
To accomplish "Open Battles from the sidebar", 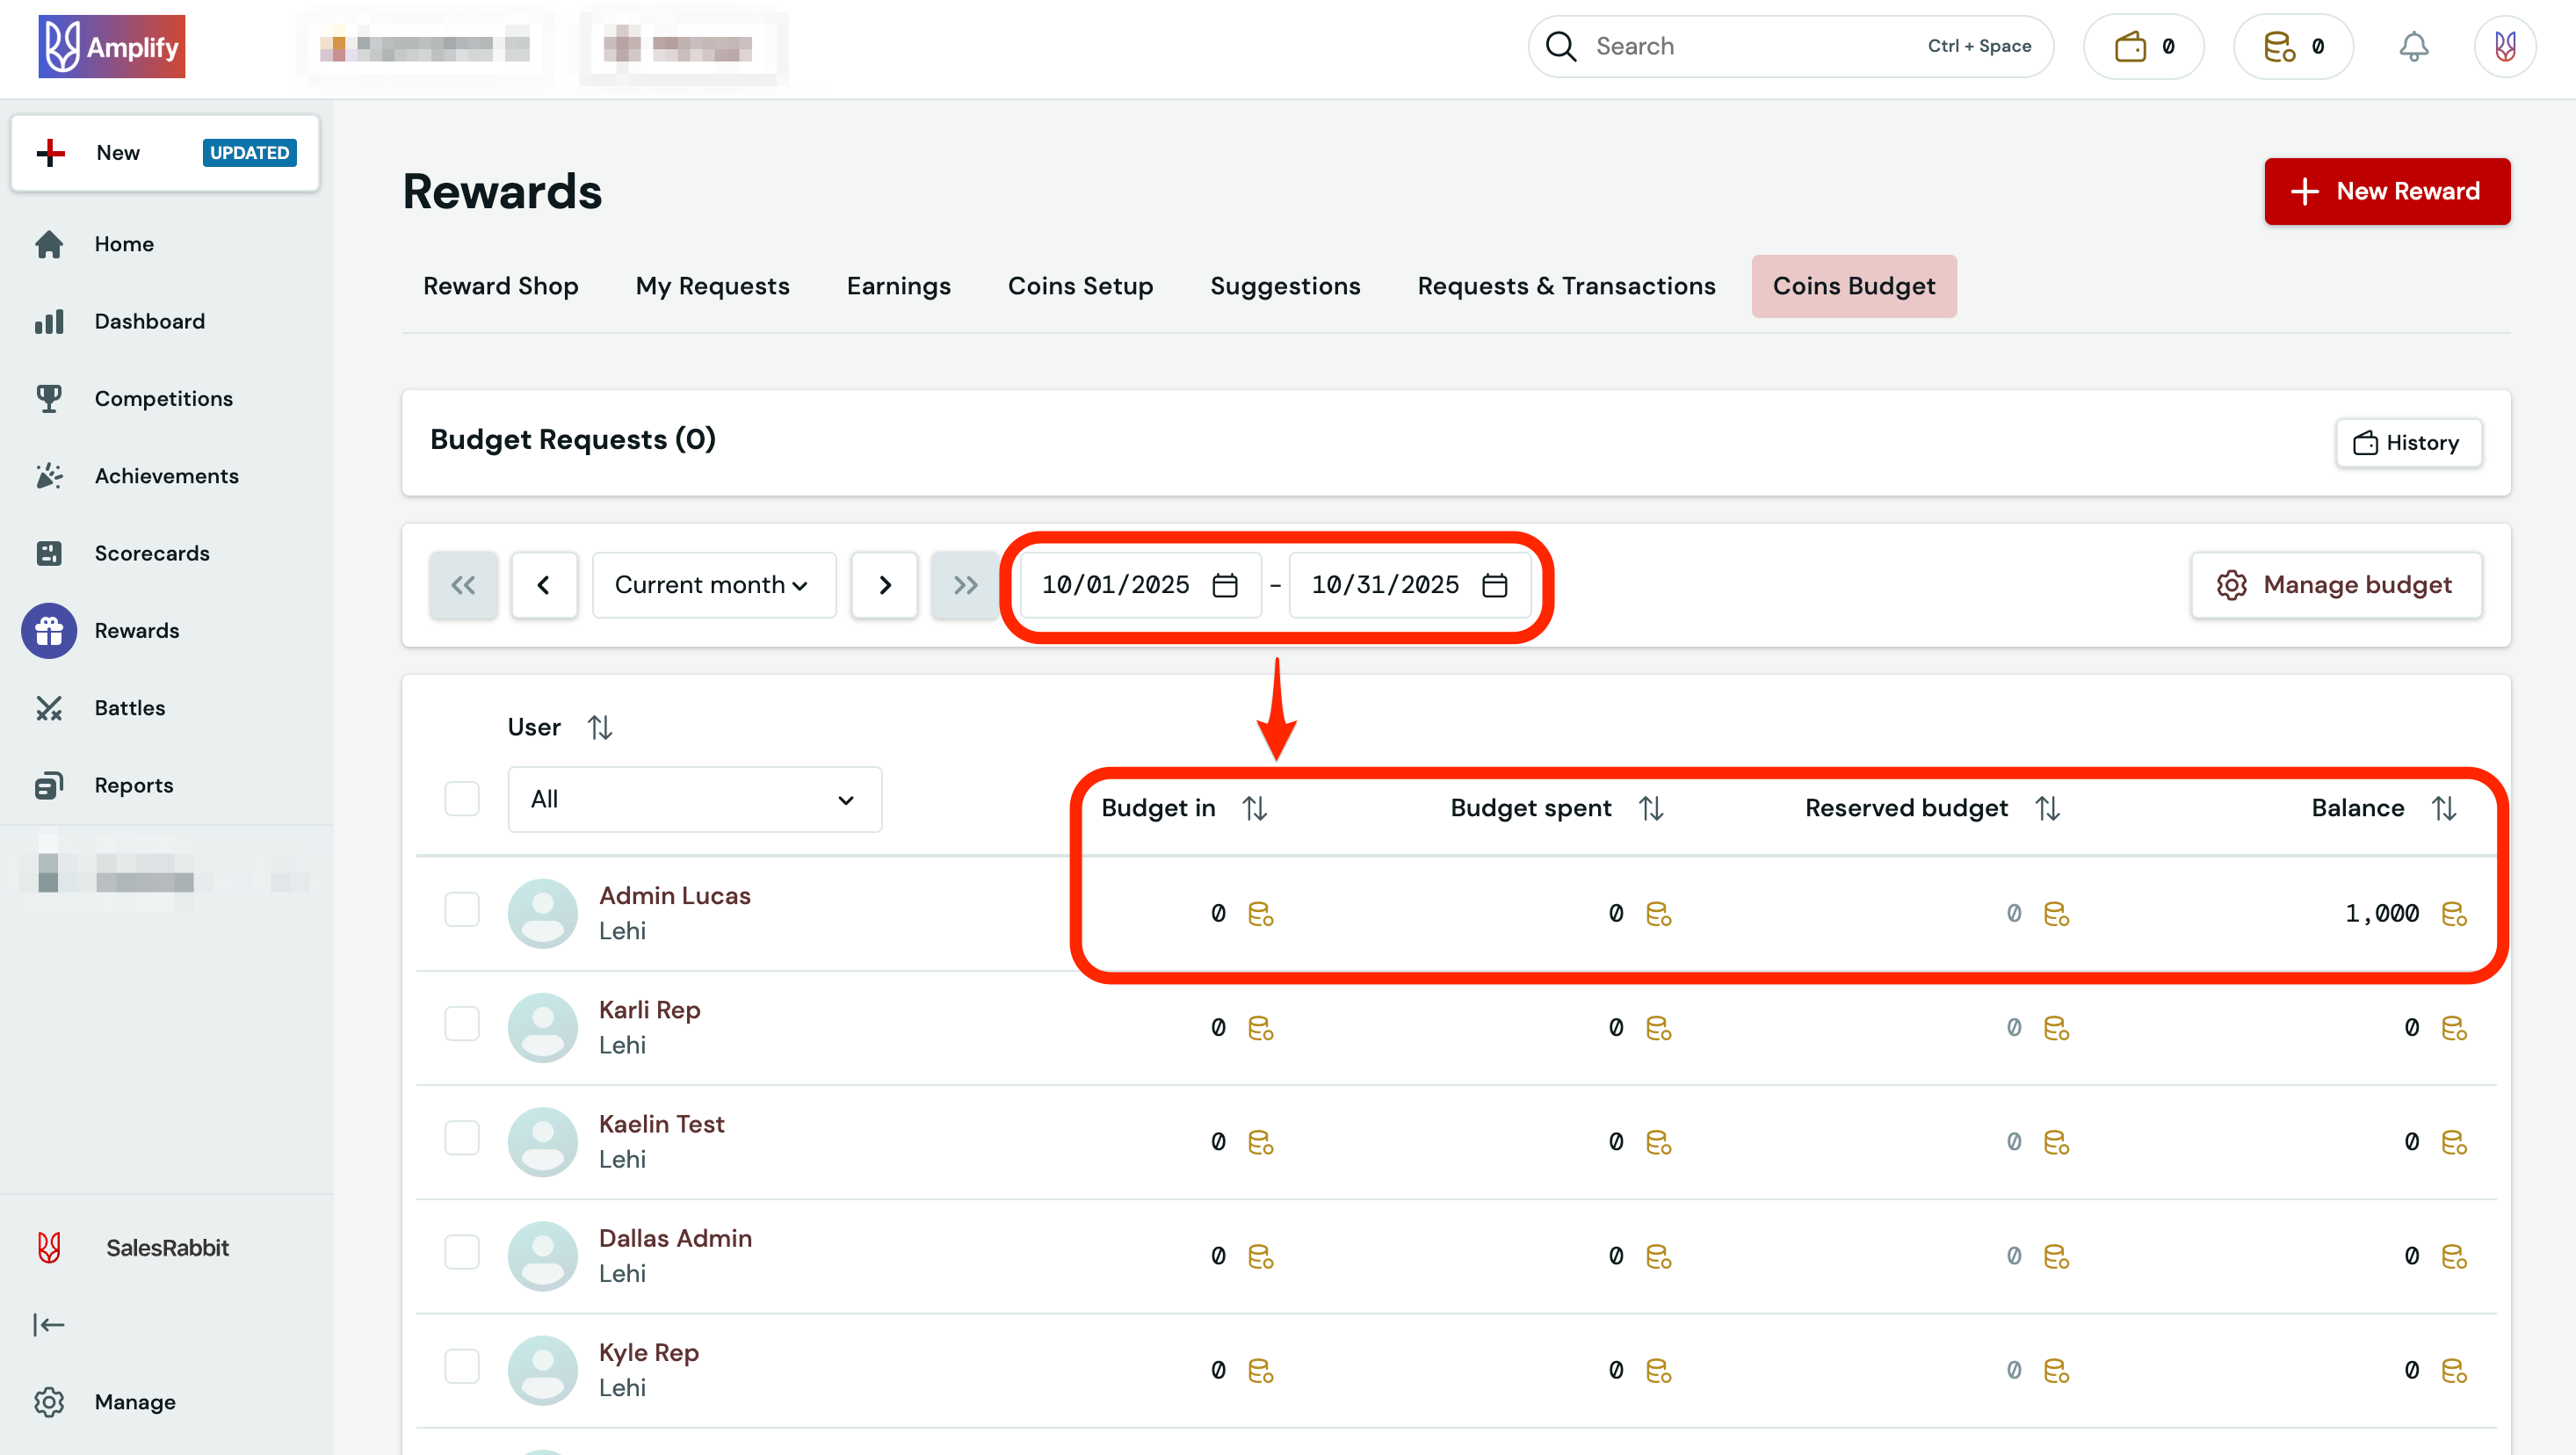I will 130,707.
